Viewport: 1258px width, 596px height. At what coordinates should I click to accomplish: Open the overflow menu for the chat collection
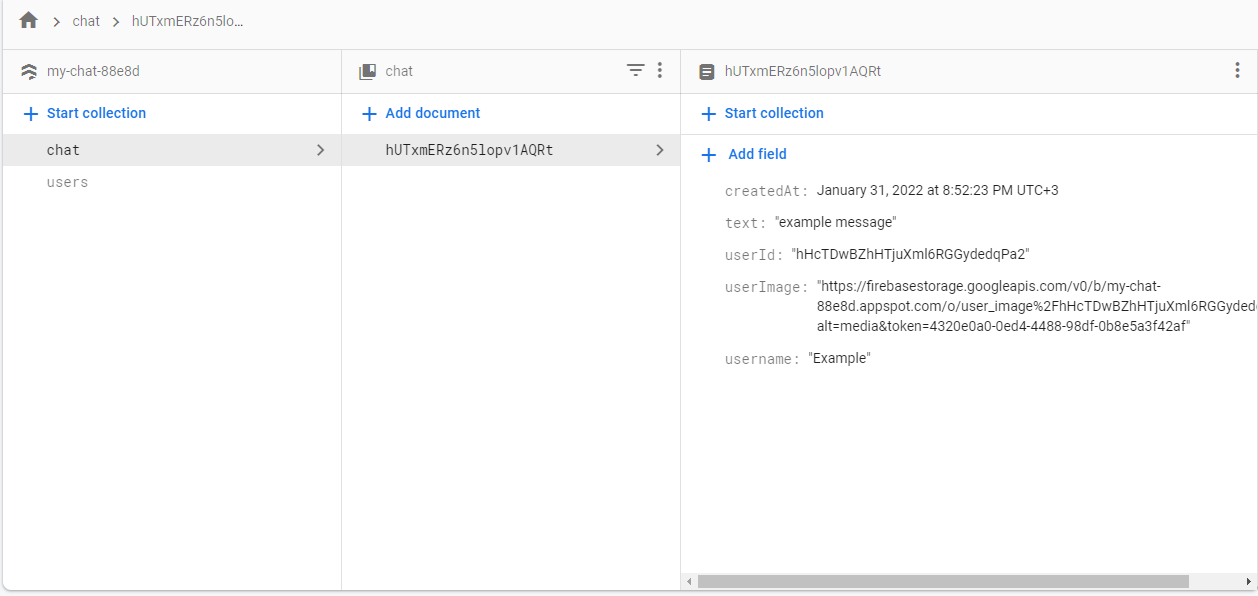[659, 70]
